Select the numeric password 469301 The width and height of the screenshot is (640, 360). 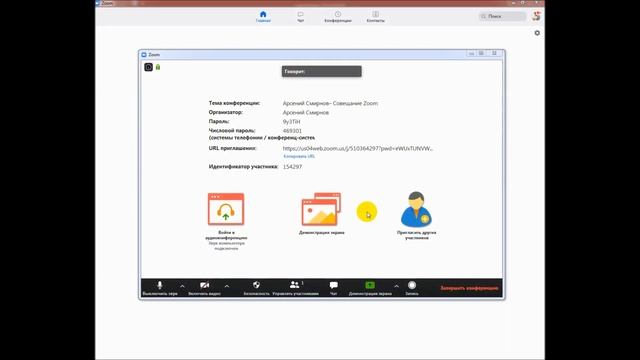(292, 131)
